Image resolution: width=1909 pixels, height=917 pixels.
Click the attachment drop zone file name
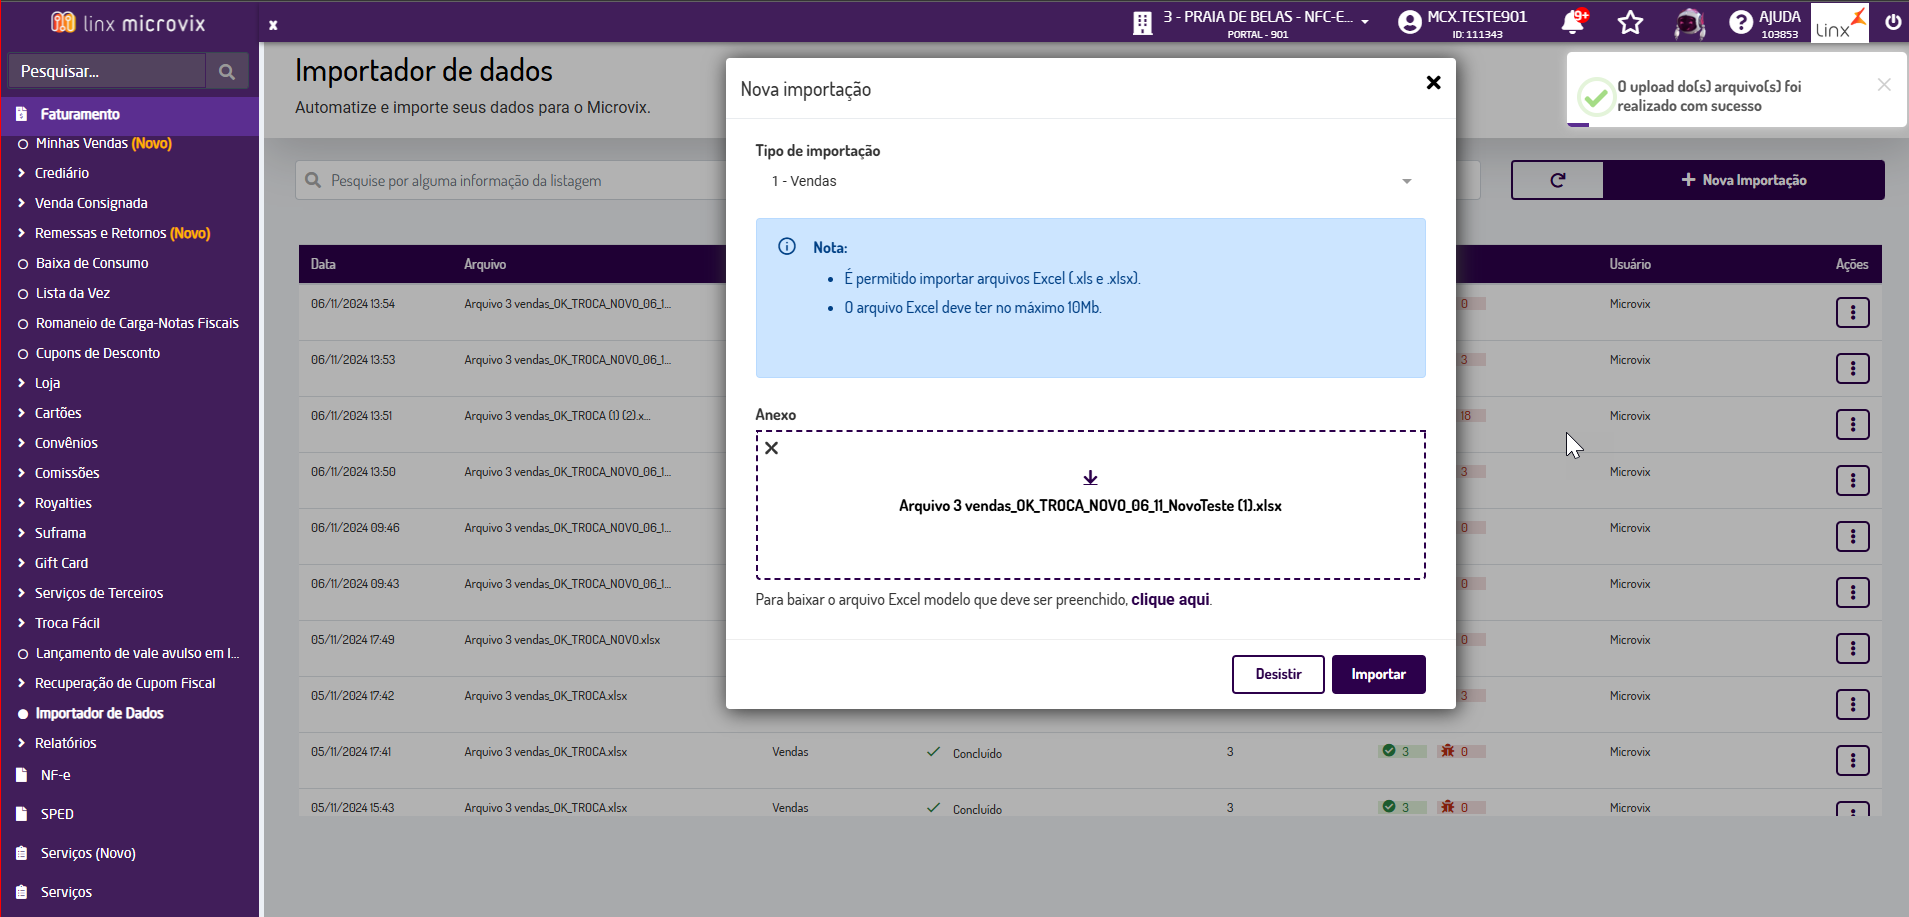point(1090,506)
